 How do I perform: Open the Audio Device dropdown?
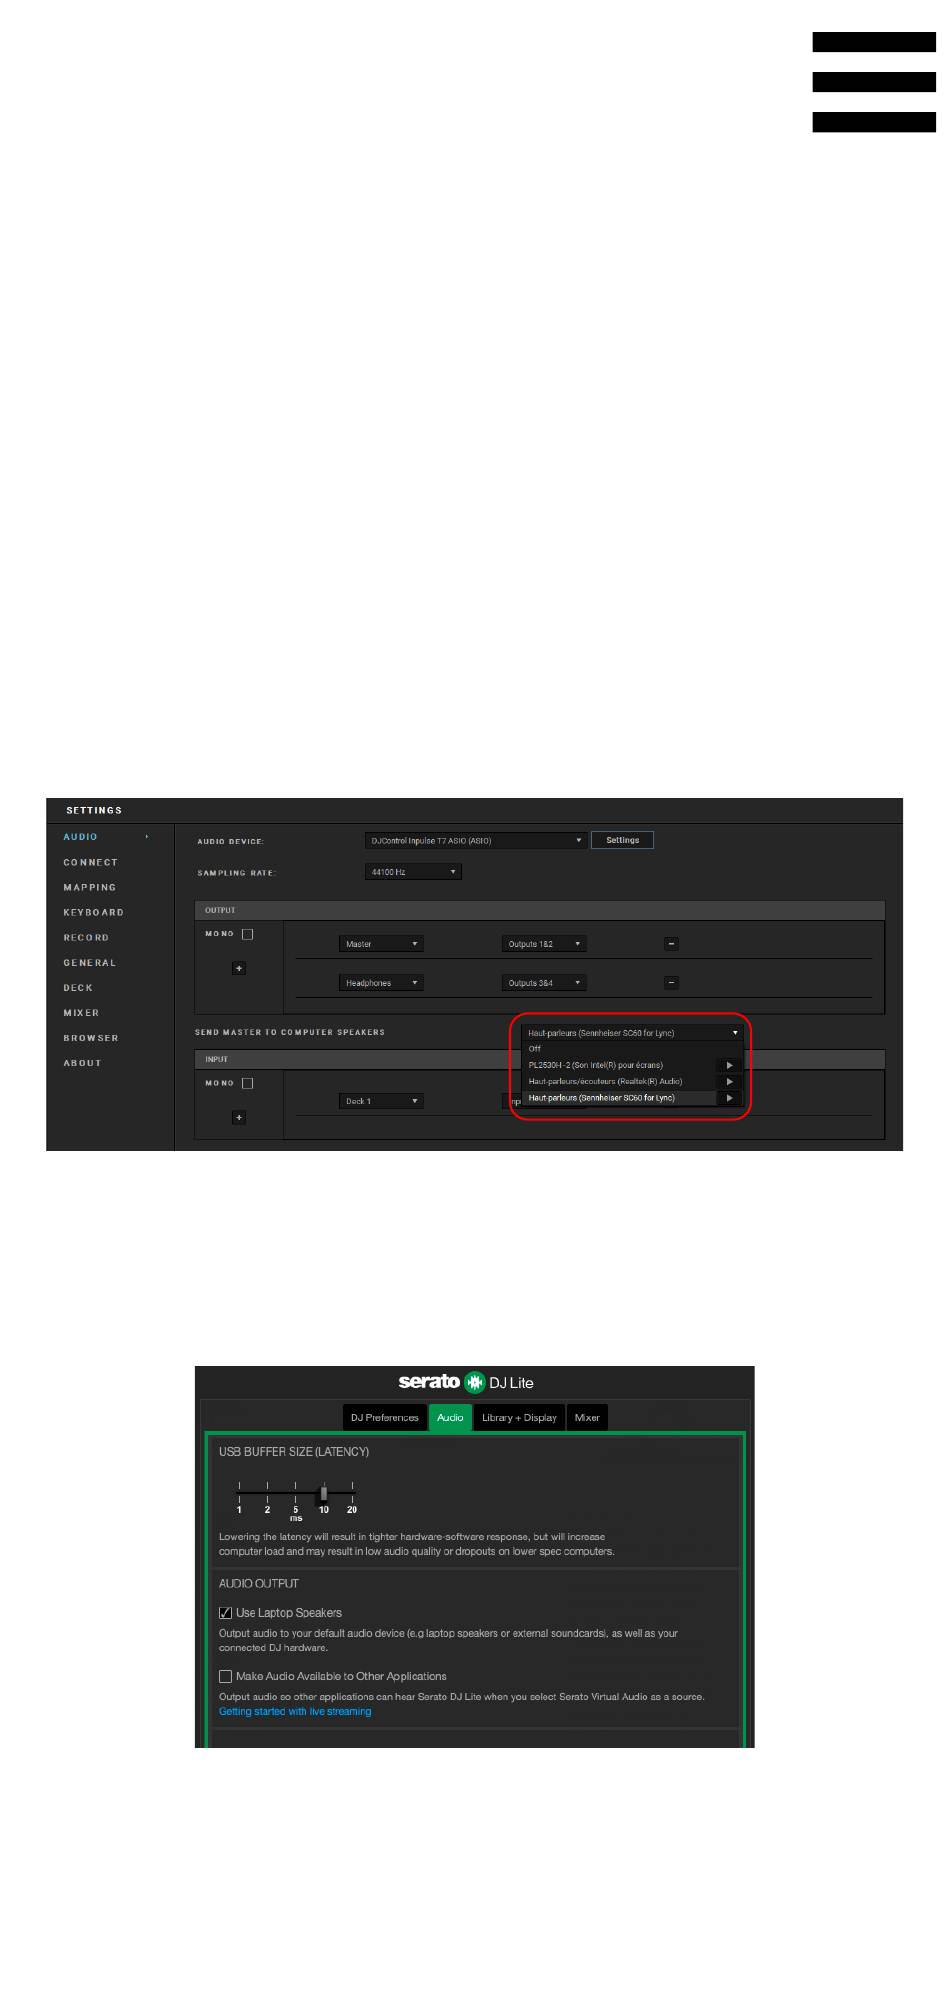[475, 841]
